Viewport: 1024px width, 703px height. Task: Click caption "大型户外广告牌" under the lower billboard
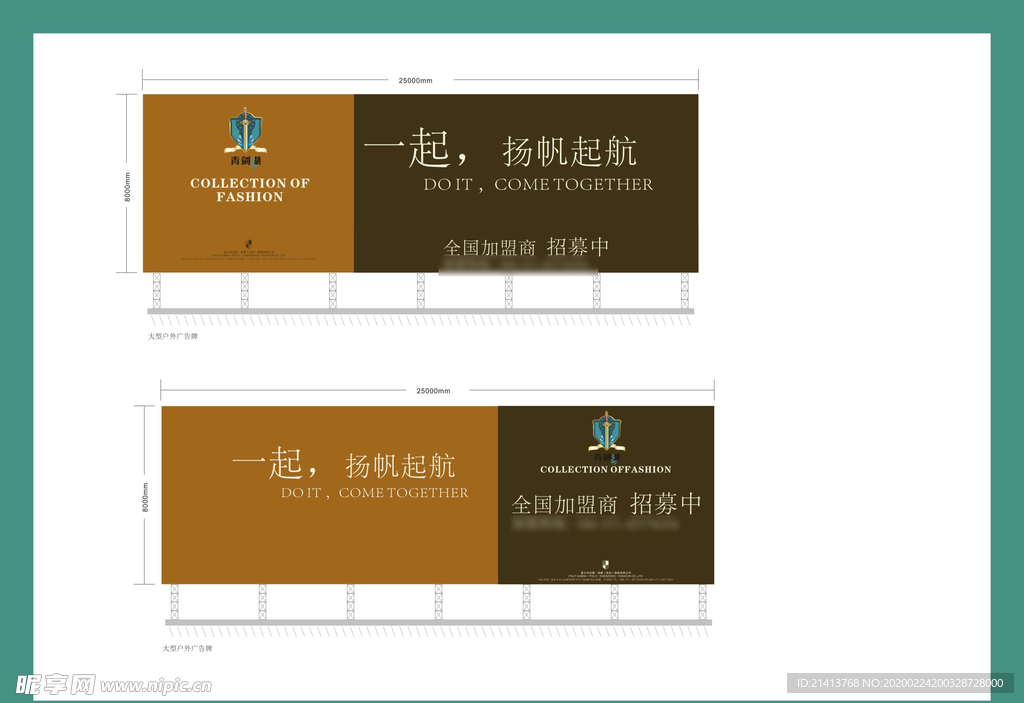point(187,648)
